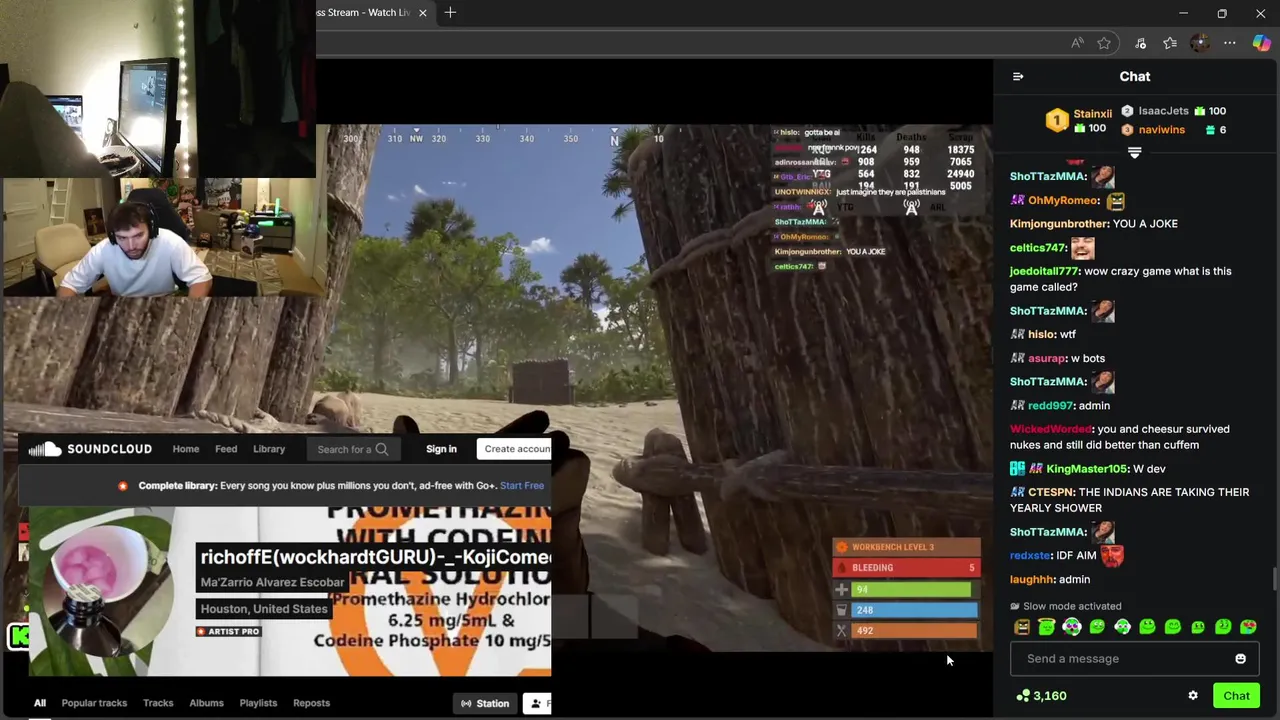
Task: Open chat settings with the gear icon
Action: tap(1192, 696)
